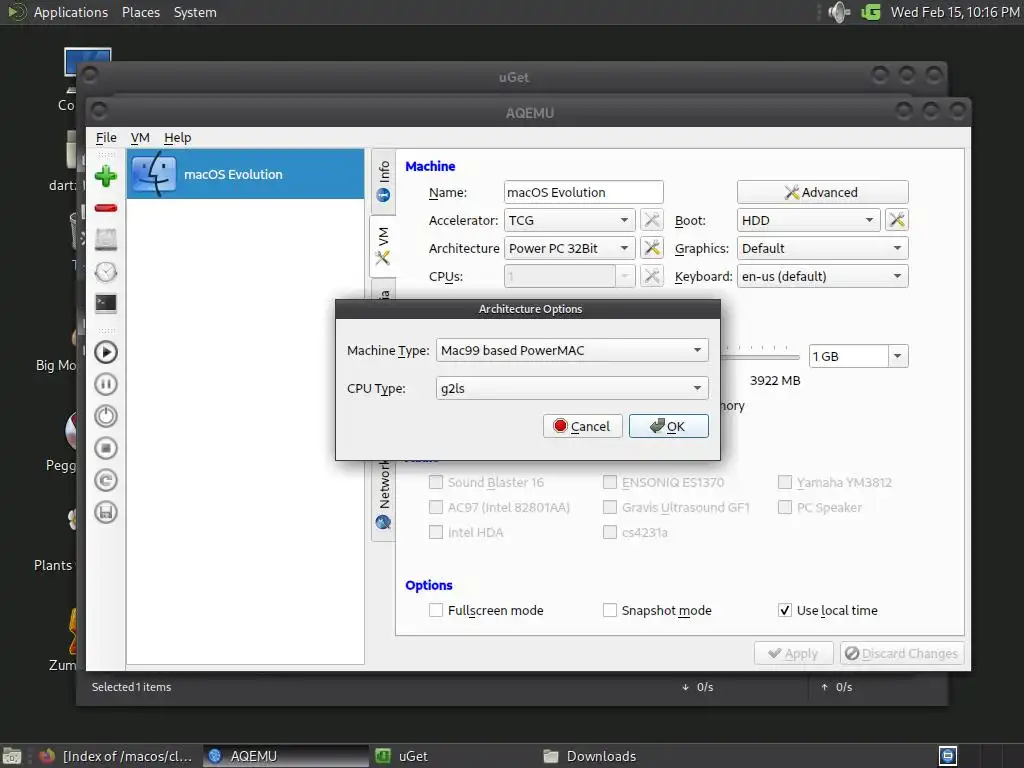The width and height of the screenshot is (1024, 768).
Task: Switch to Index of /macos browser window in the taskbar
Action: coord(117,756)
